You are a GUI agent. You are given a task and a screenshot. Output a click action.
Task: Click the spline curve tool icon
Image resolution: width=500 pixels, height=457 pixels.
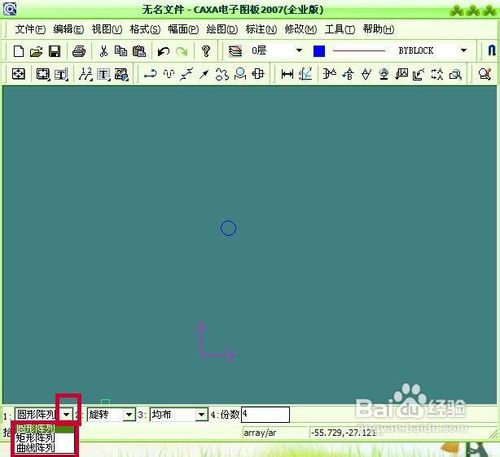(x=169, y=74)
